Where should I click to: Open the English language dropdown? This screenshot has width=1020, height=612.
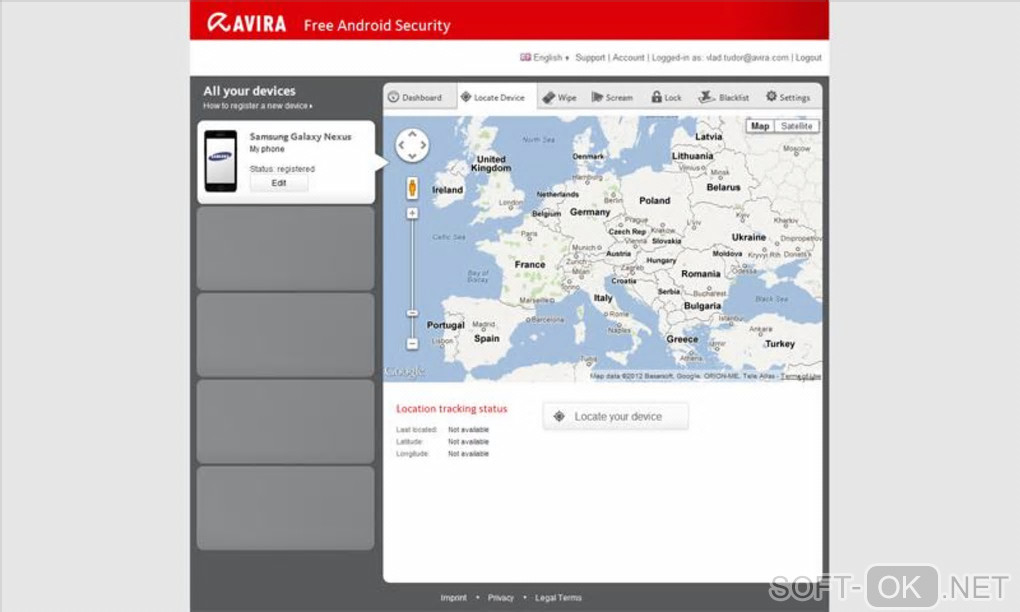[550, 58]
